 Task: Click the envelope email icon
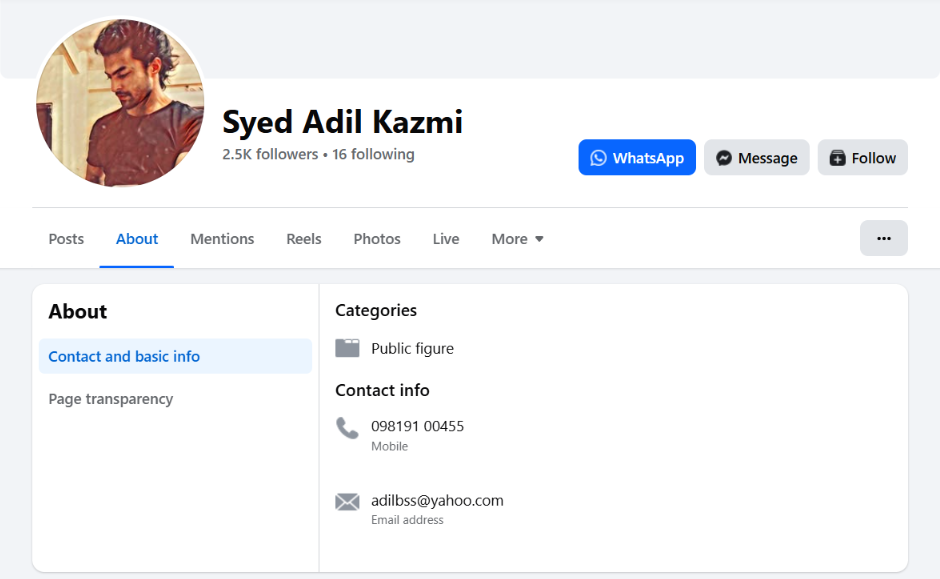tap(347, 502)
